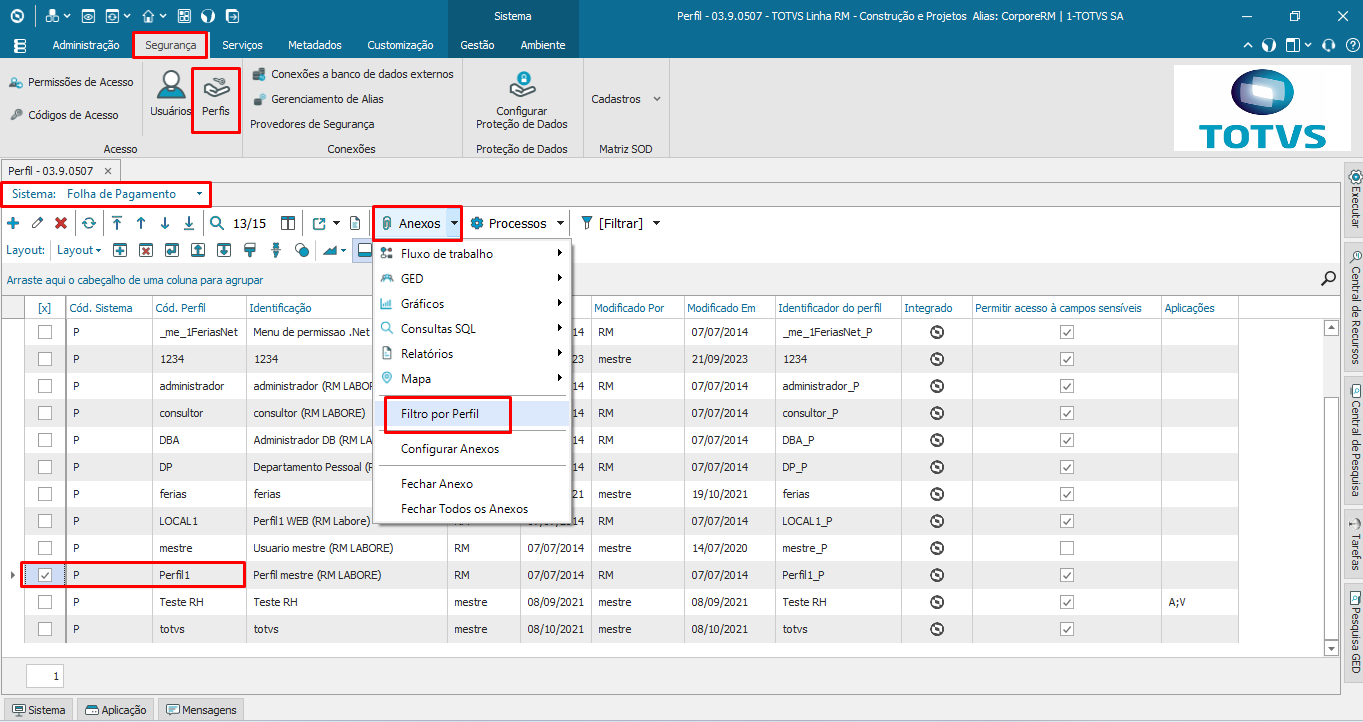Click the refresh icon in the toolbar

[89, 223]
